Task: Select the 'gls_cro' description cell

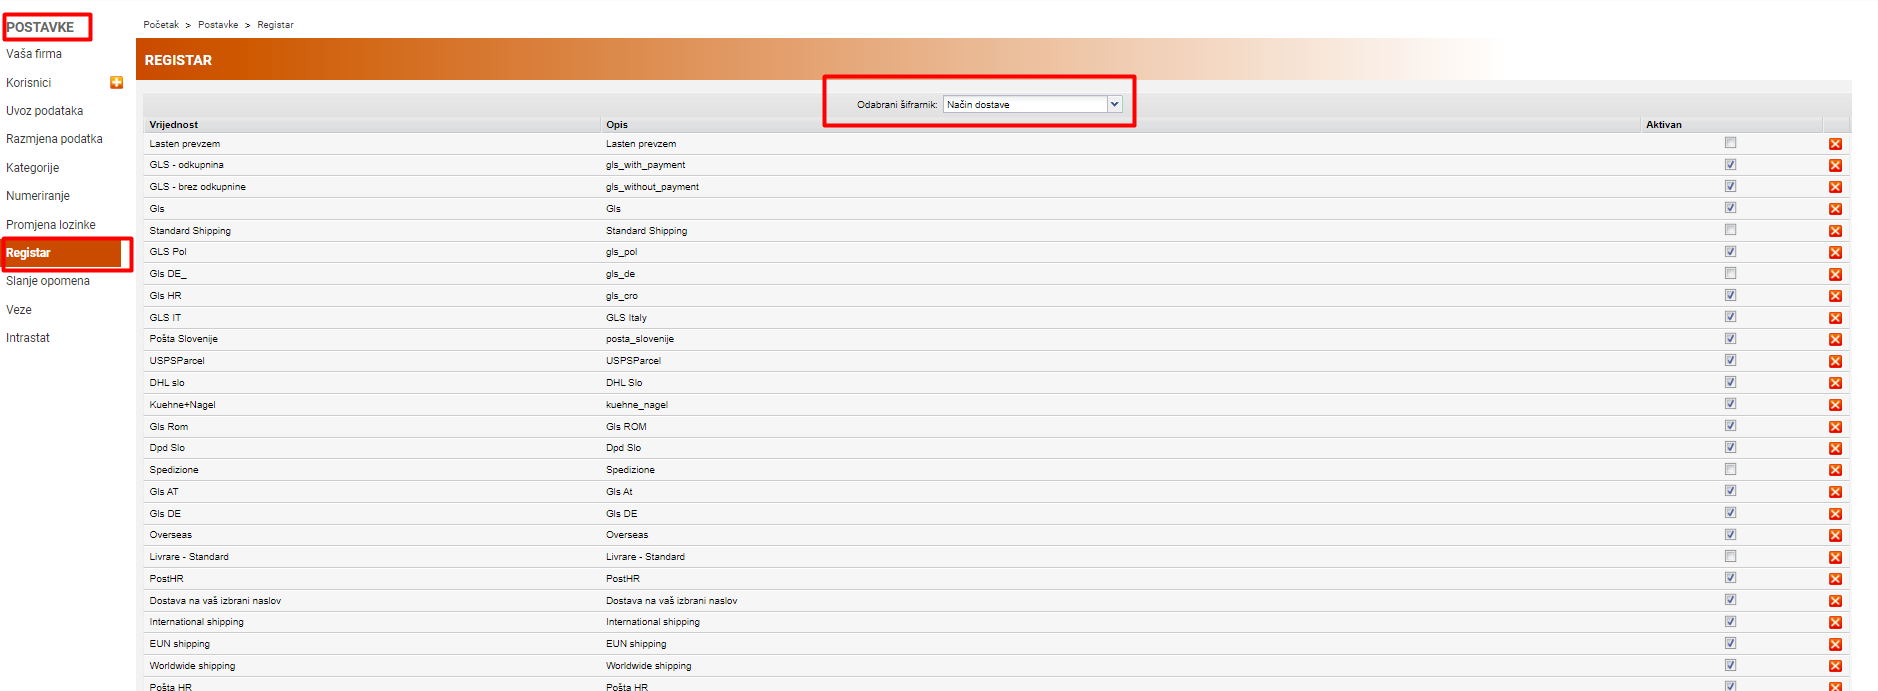Action: coord(622,296)
